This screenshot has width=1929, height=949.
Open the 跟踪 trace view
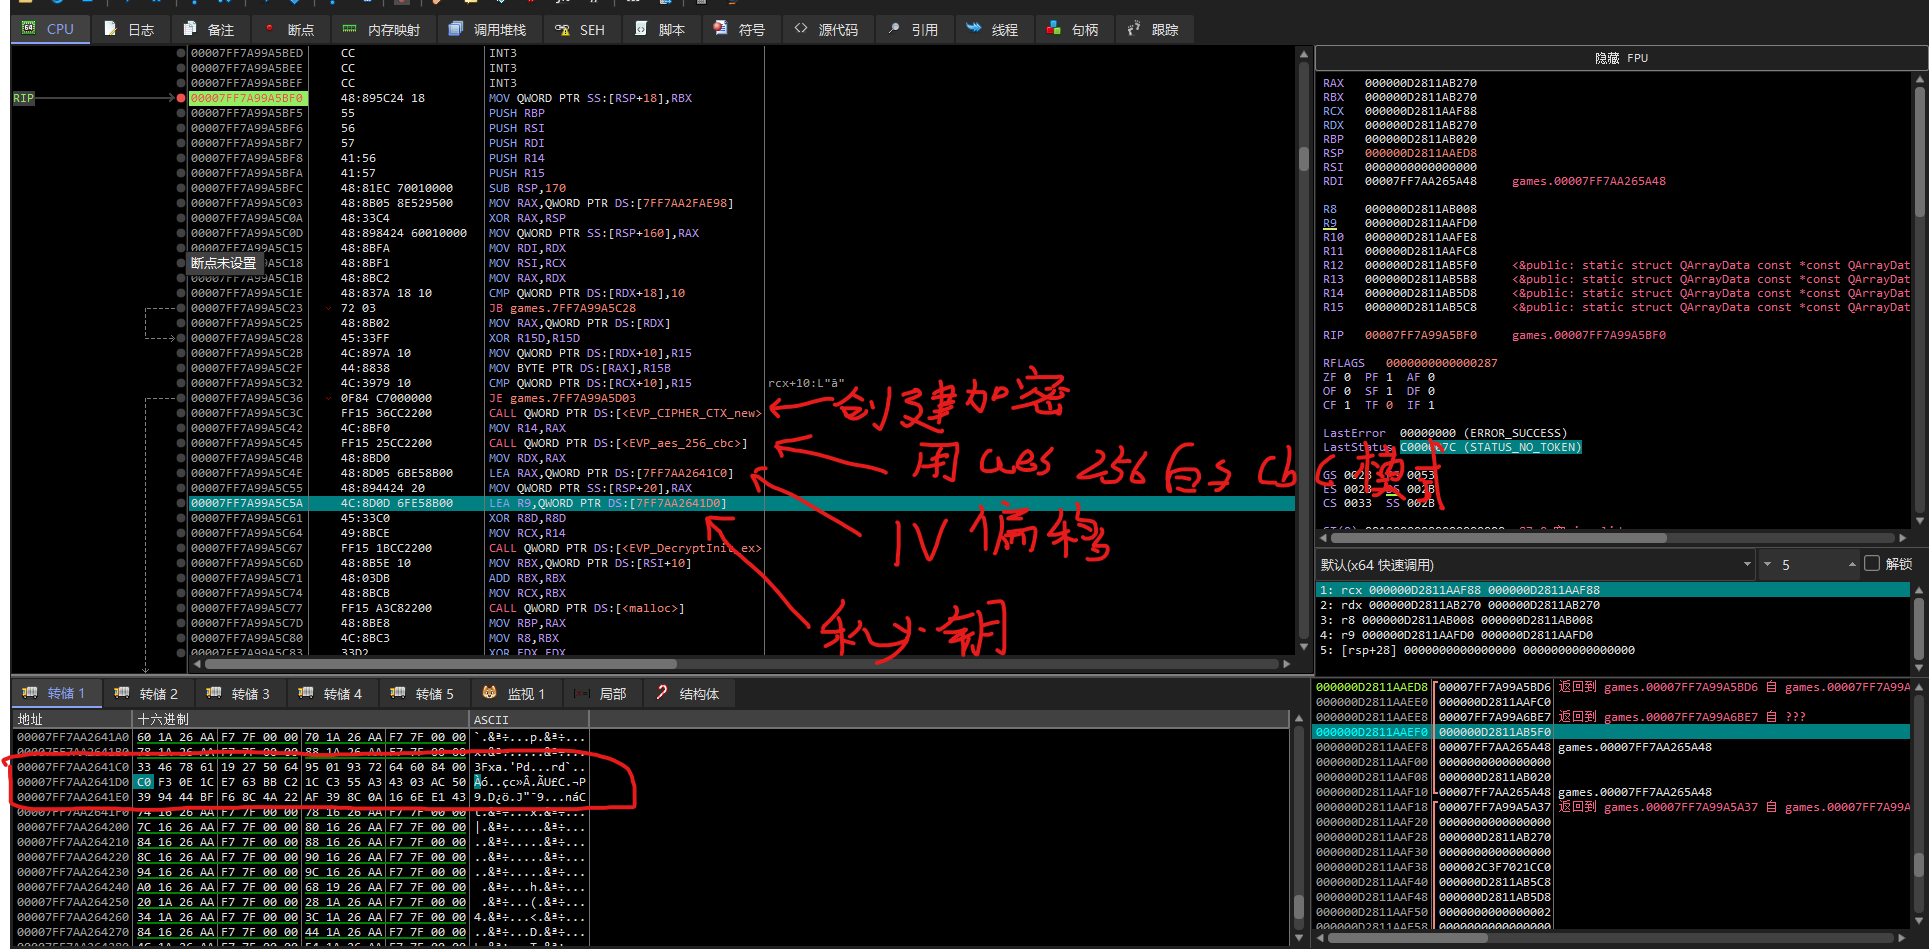click(1153, 29)
